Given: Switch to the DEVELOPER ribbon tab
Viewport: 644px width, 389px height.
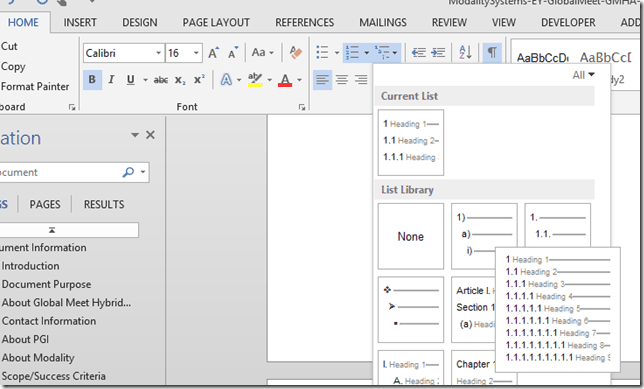Looking at the screenshot, I should (x=568, y=22).
